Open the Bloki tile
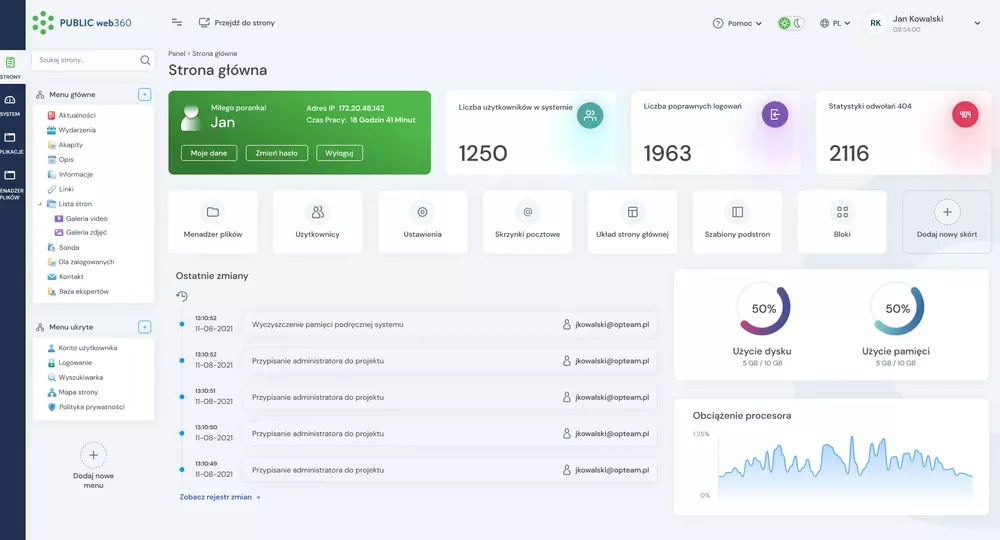 [x=842, y=222]
